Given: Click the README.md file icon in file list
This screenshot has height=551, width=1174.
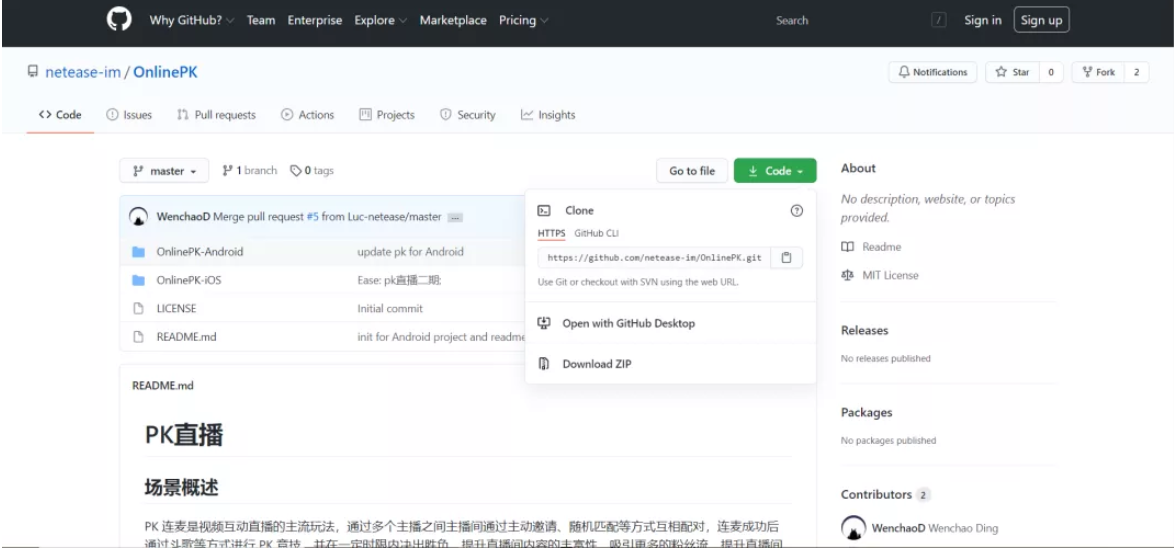Looking at the screenshot, I should pos(138,337).
